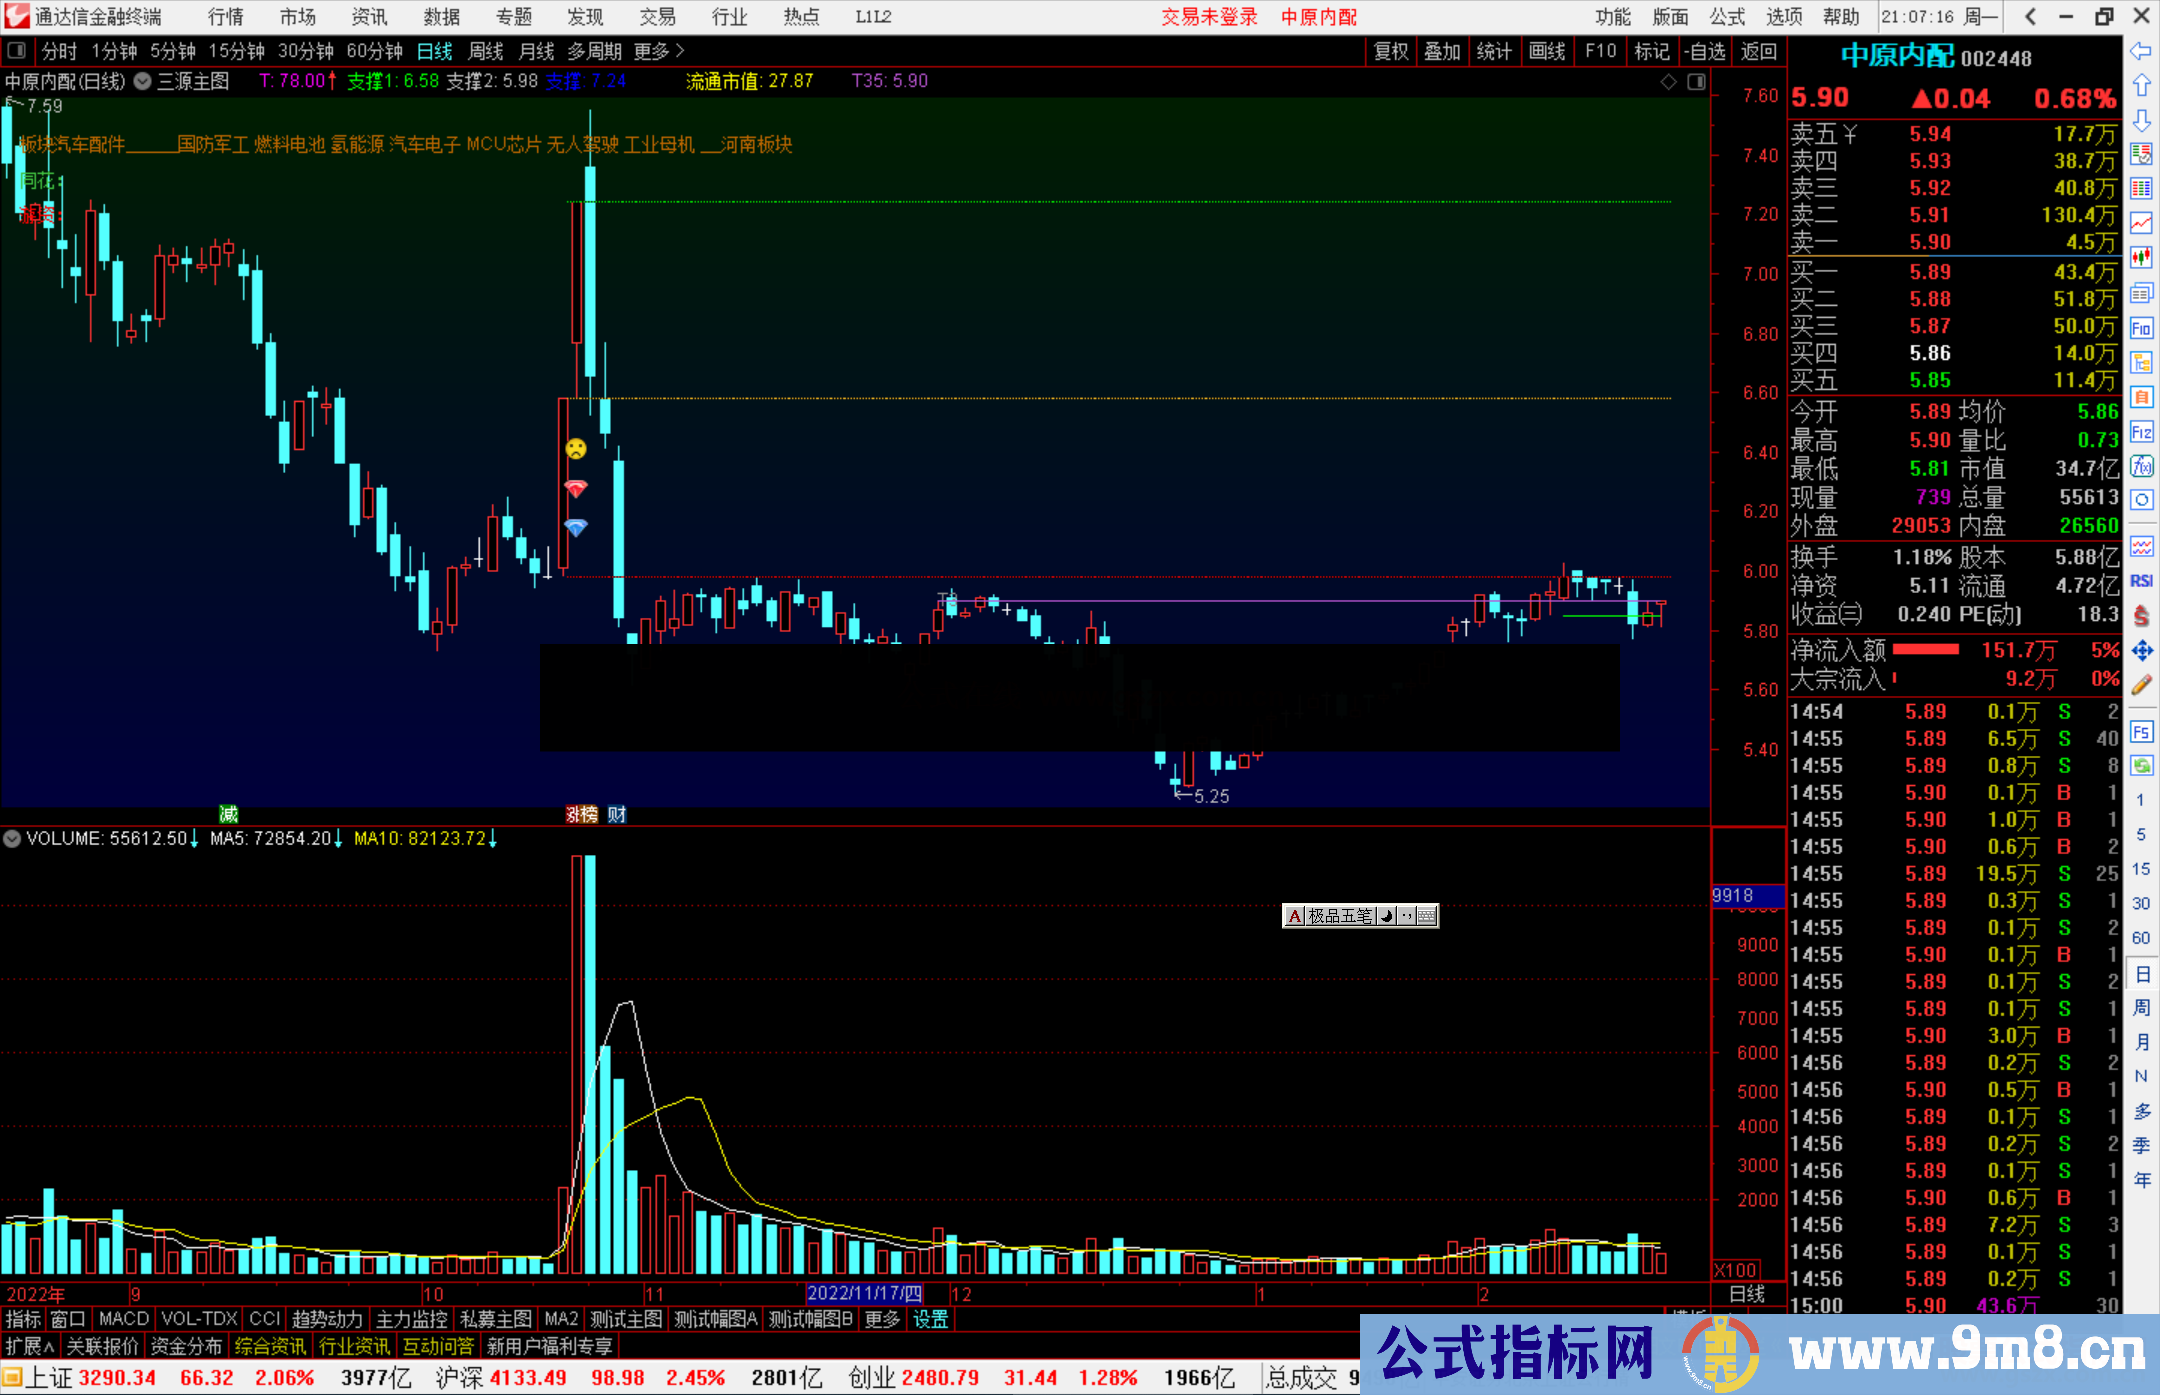Viewport: 2160px width, 1395px height.
Task: Click the candlestick chart sidebar icon
Action: click(2141, 258)
